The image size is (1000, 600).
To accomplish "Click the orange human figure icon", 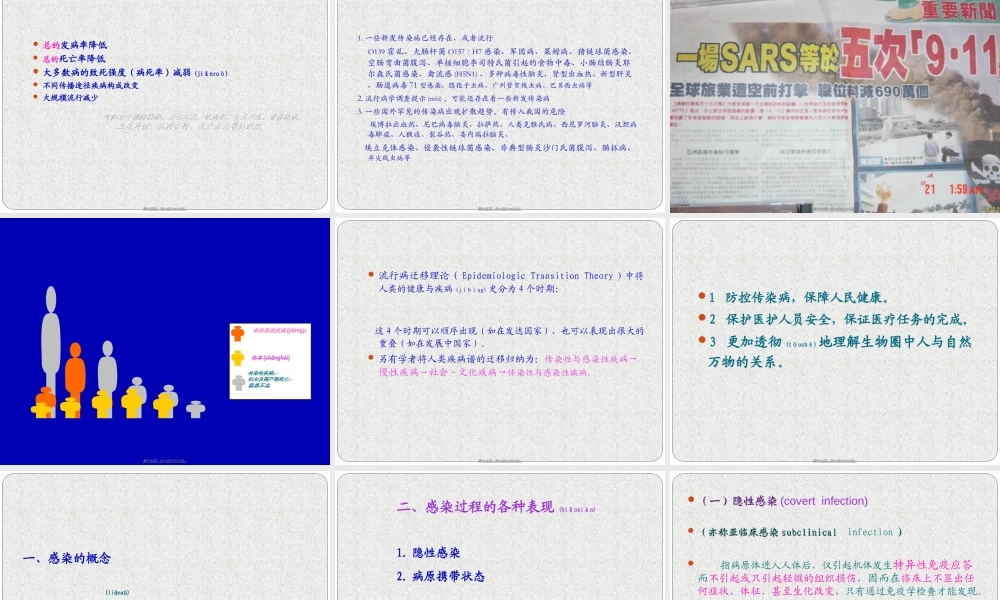I will pos(76,370).
